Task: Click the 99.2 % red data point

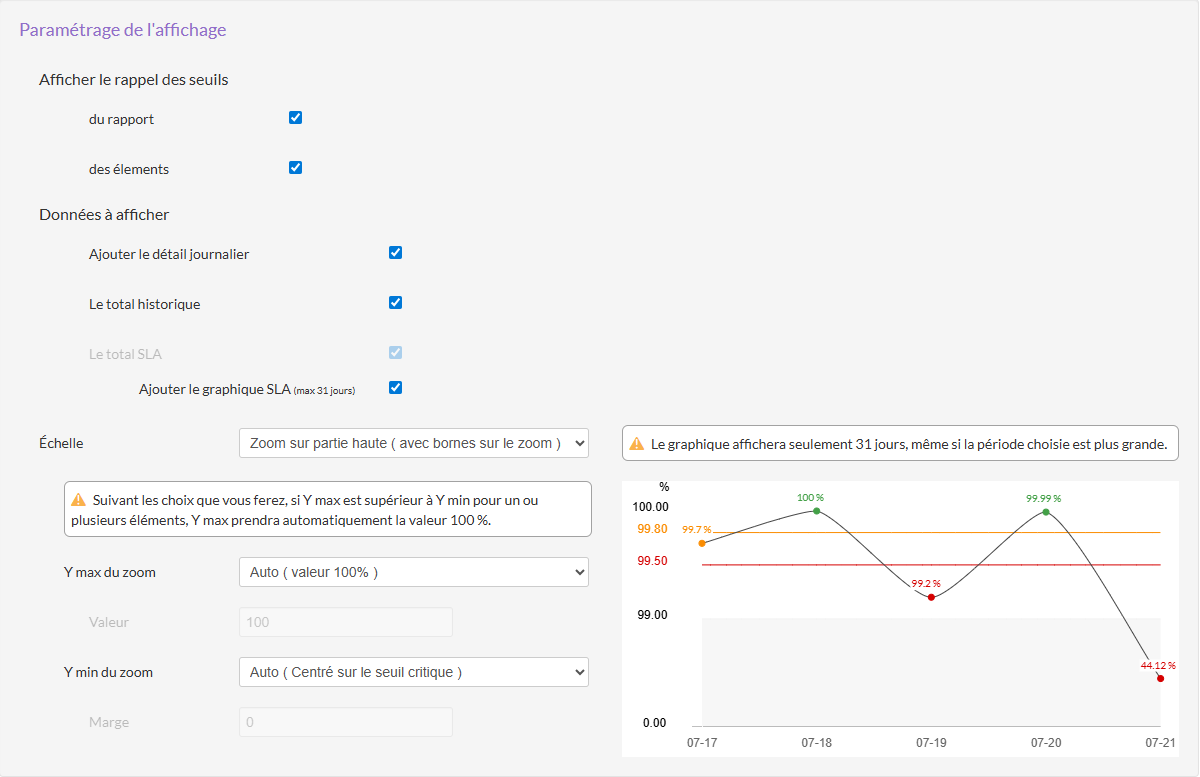Action: click(931, 597)
